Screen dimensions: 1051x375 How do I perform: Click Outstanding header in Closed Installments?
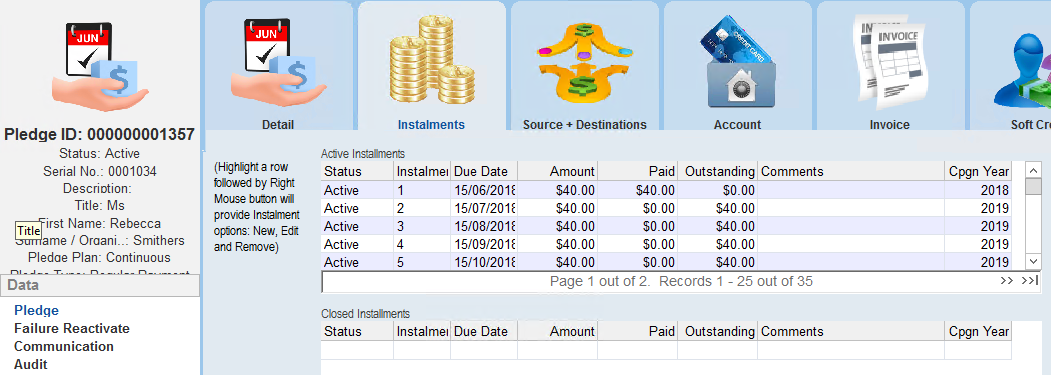coord(718,331)
